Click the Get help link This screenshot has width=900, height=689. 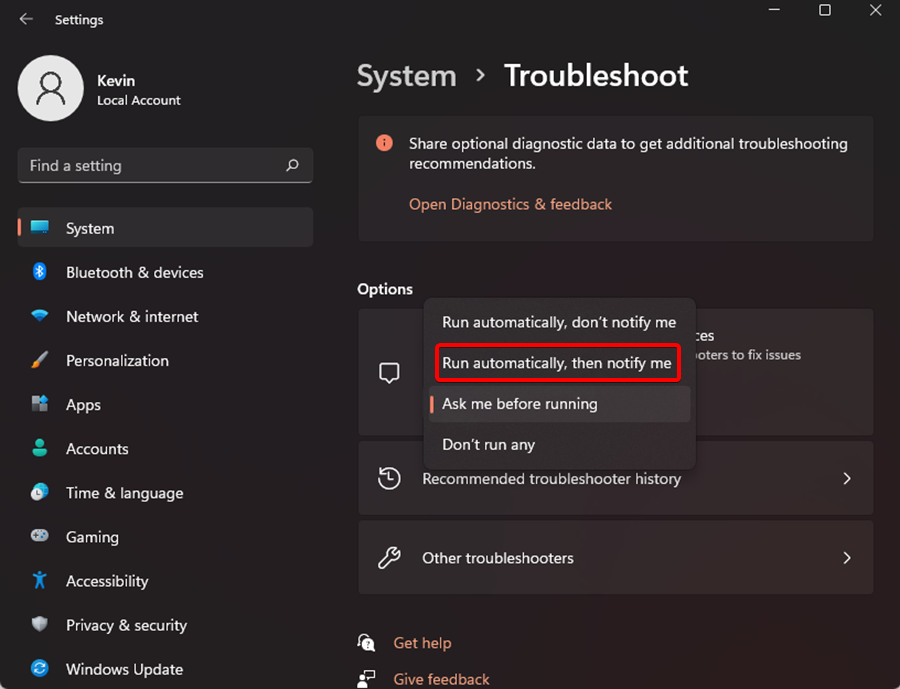pyautogui.click(x=422, y=642)
